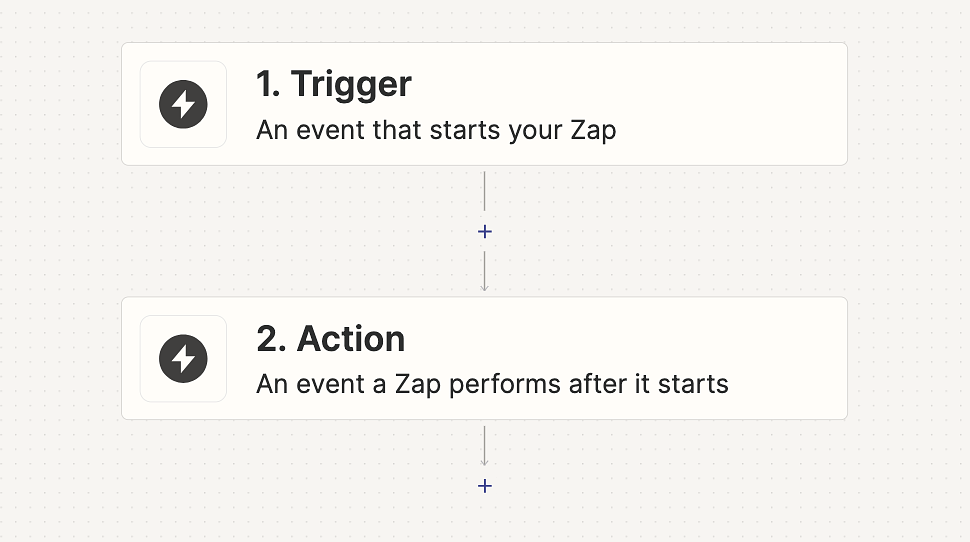Click the word "performs" in the Action description
The width and height of the screenshot is (970, 542).
tap(500, 384)
